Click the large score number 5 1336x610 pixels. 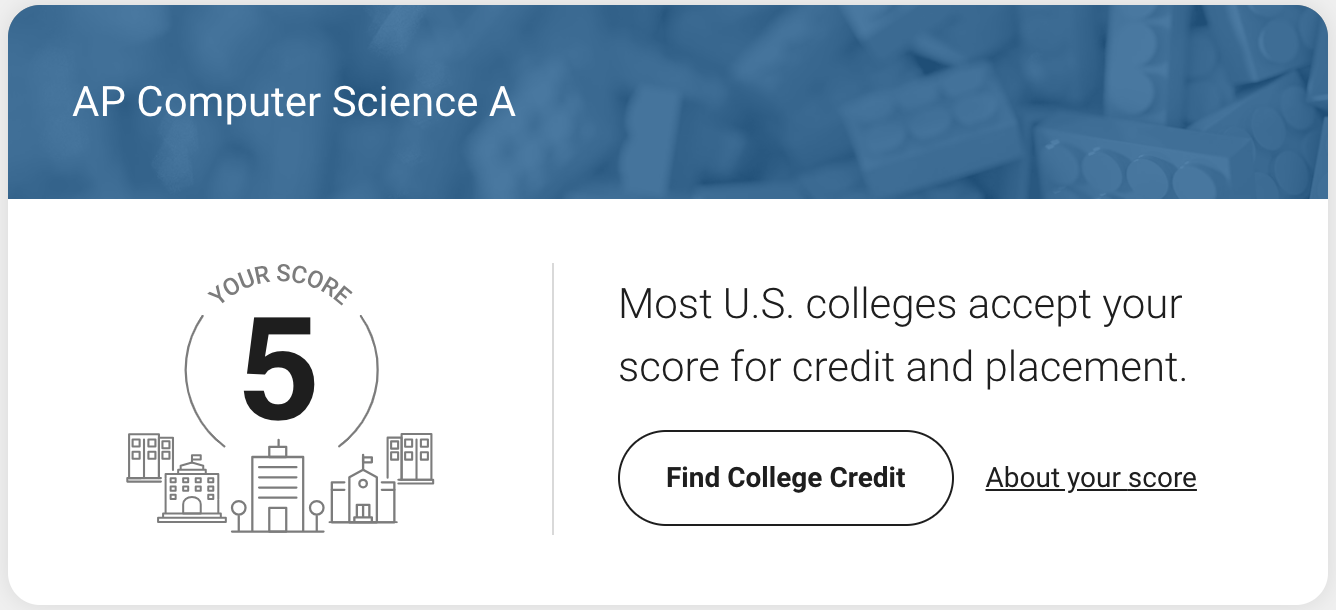click(x=279, y=371)
